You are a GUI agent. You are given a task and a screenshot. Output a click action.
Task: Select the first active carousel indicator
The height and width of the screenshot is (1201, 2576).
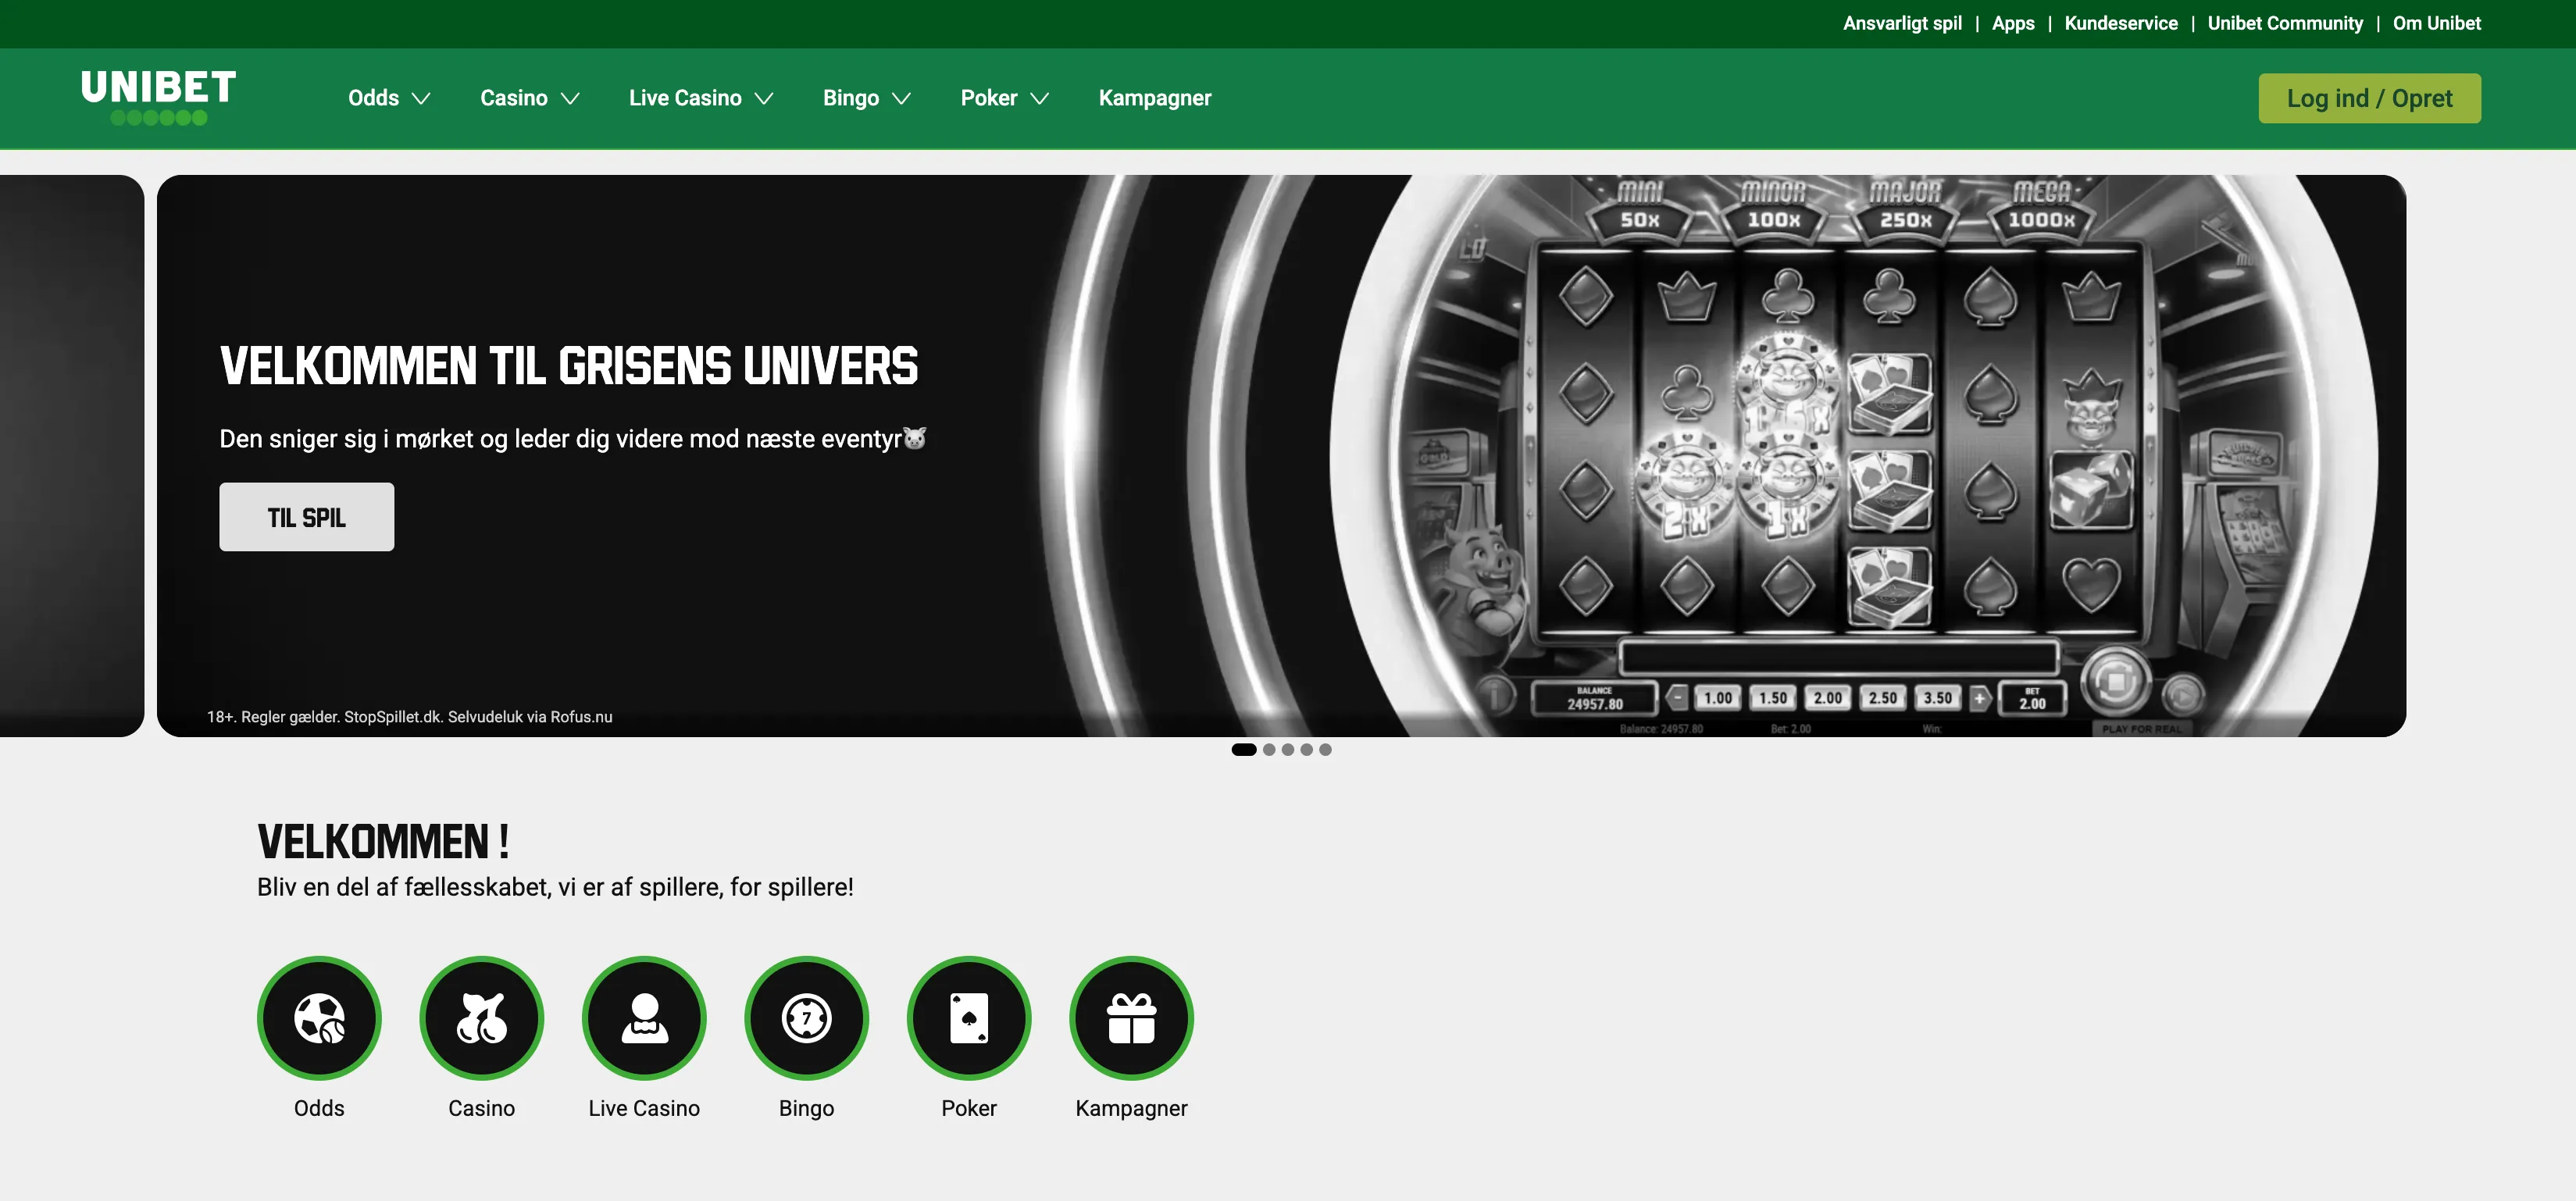(x=1244, y=749)
